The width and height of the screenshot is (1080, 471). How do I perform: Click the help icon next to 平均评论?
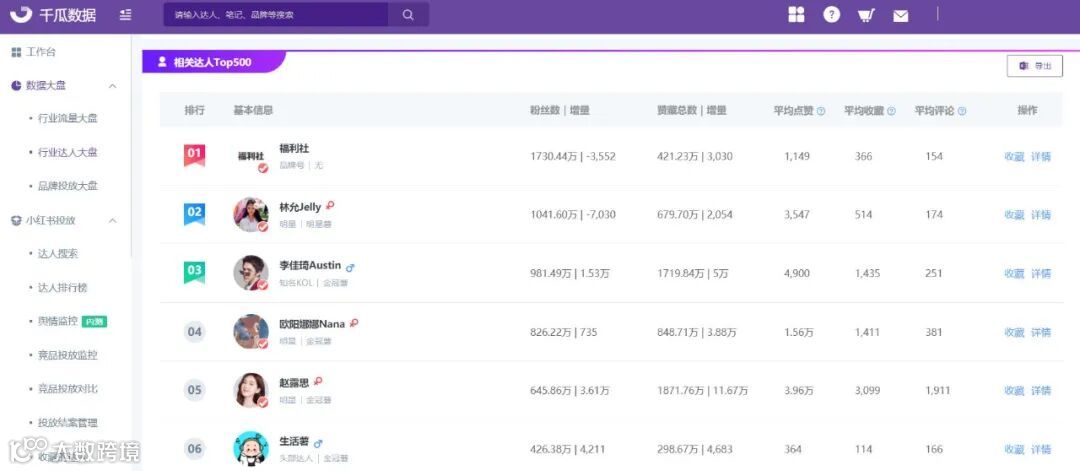tap(962, 111)
